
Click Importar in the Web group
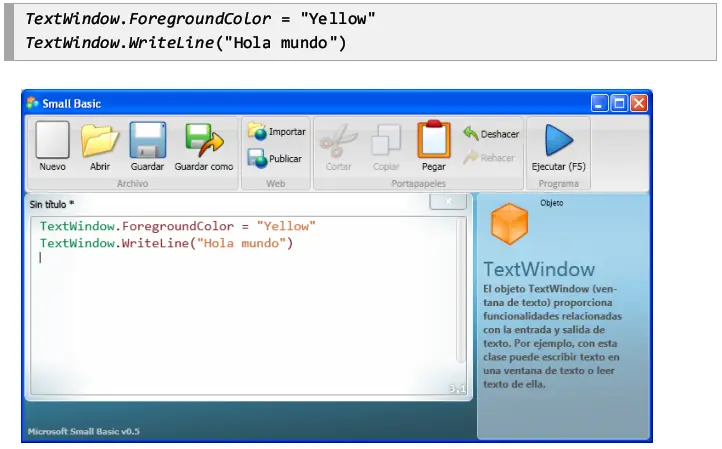[x=276, y=132]
